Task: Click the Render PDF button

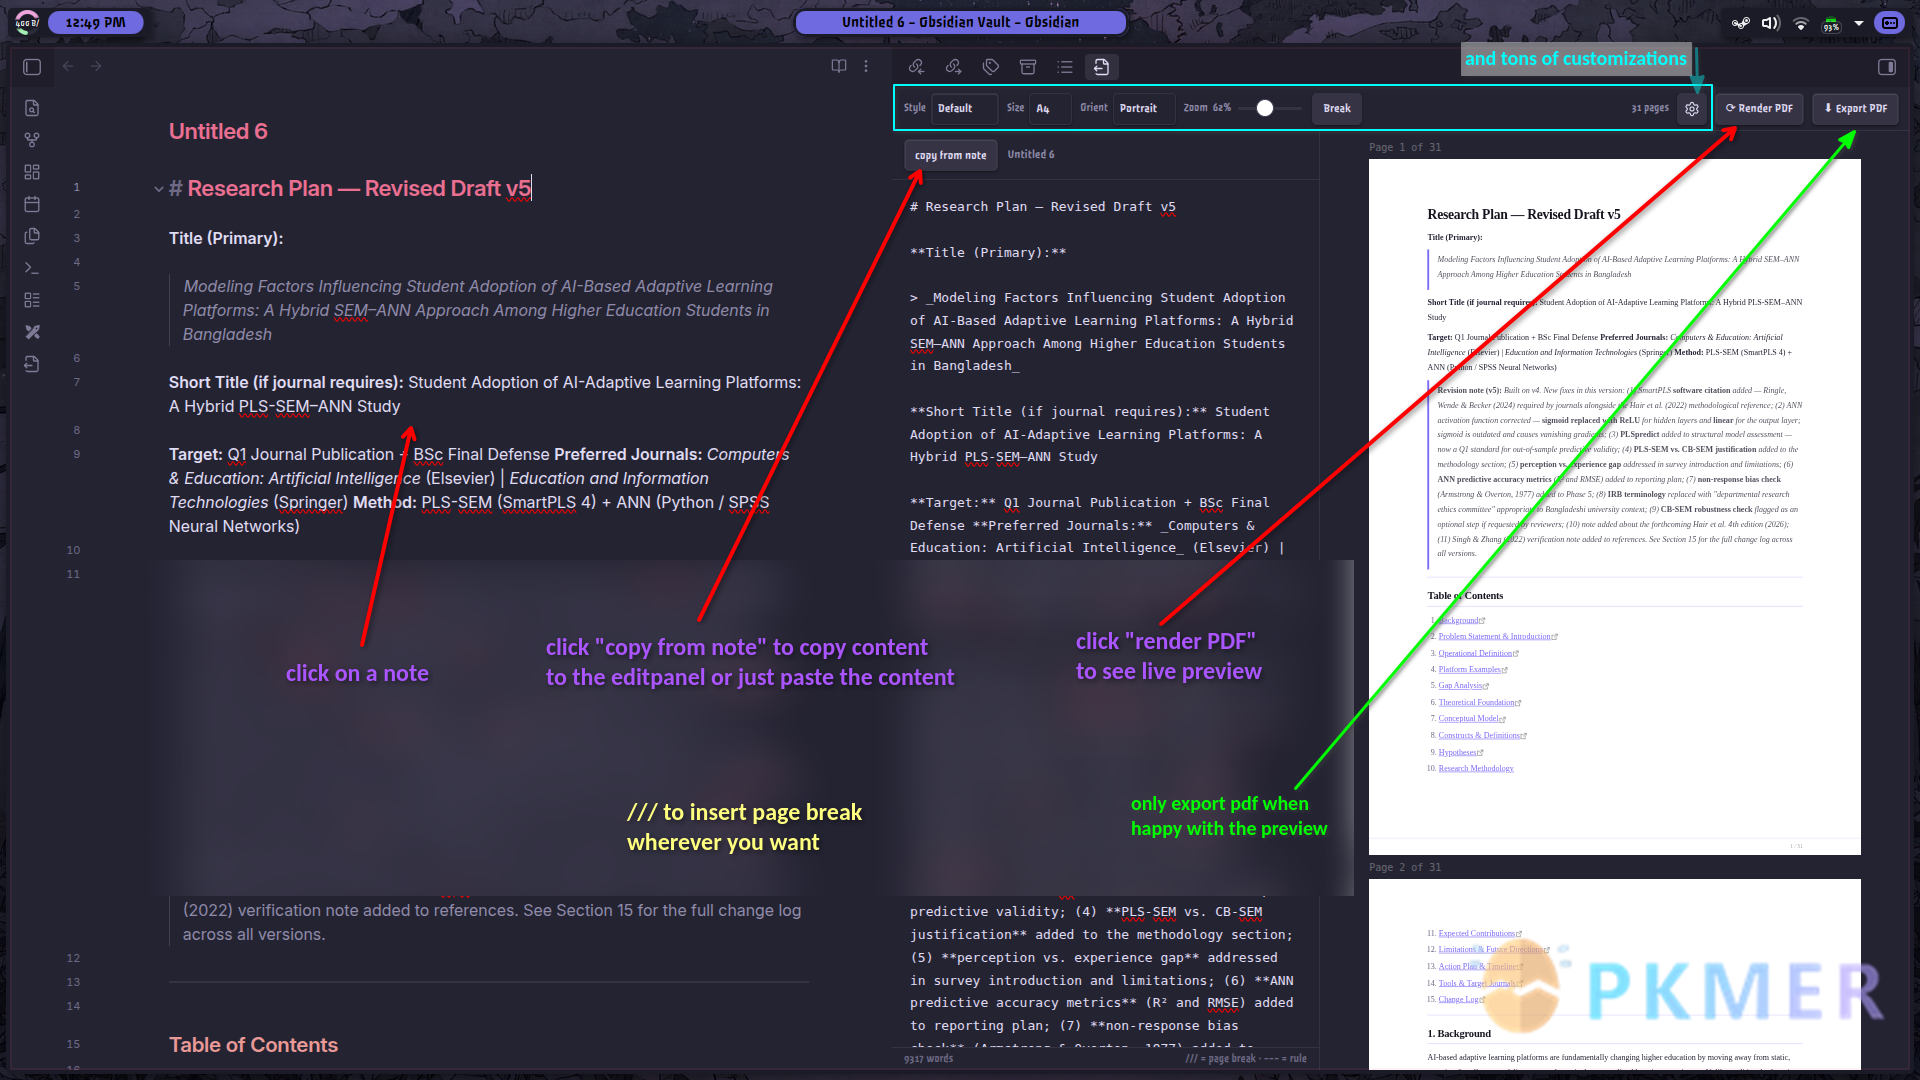Action: click(1759, 108)
